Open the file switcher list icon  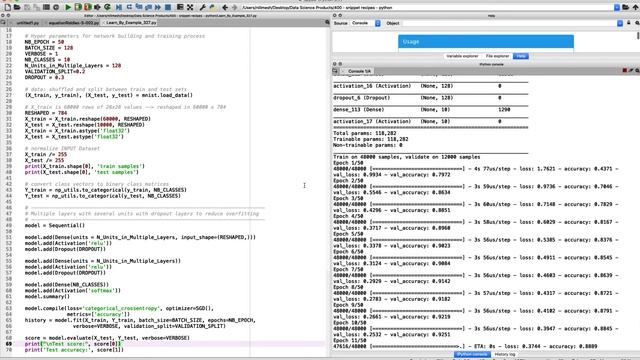click(46, 7)
